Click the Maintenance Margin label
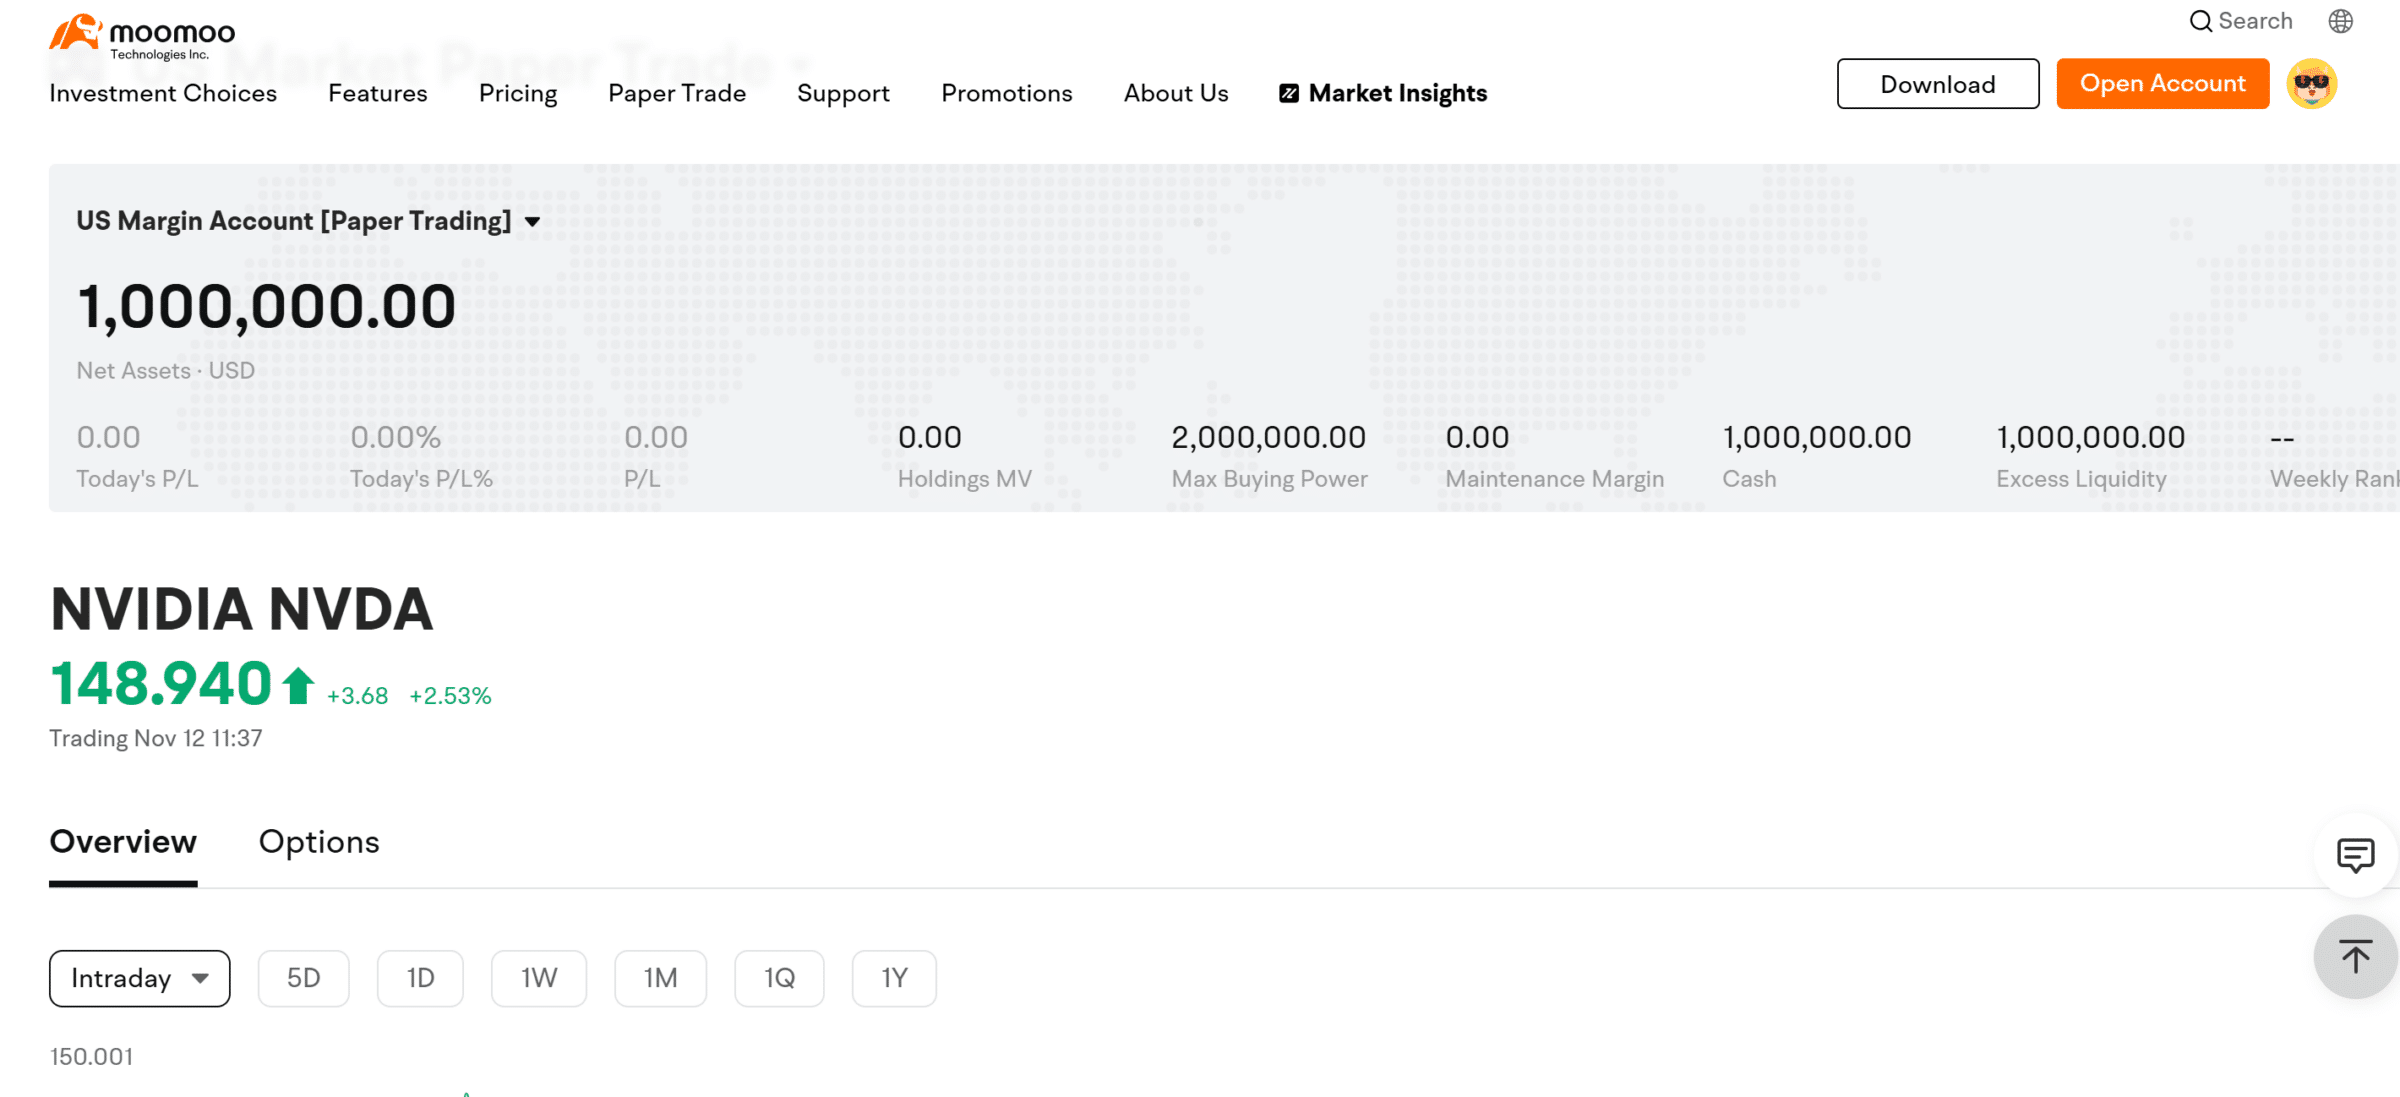The width and height of the screenshot is (2400, 1097). point(1554,479)
